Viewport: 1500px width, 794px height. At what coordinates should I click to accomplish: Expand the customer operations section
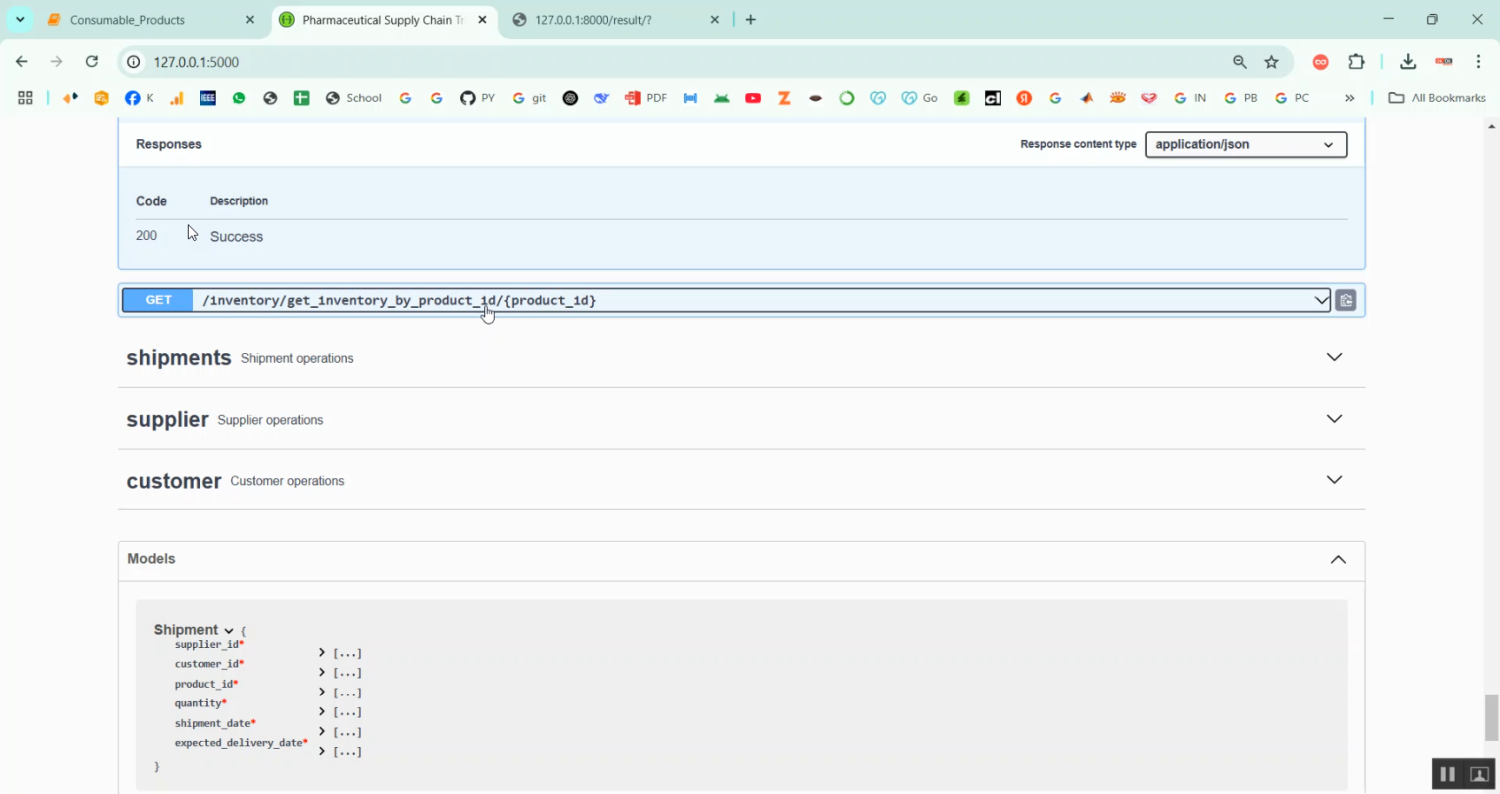point(1333,480)
